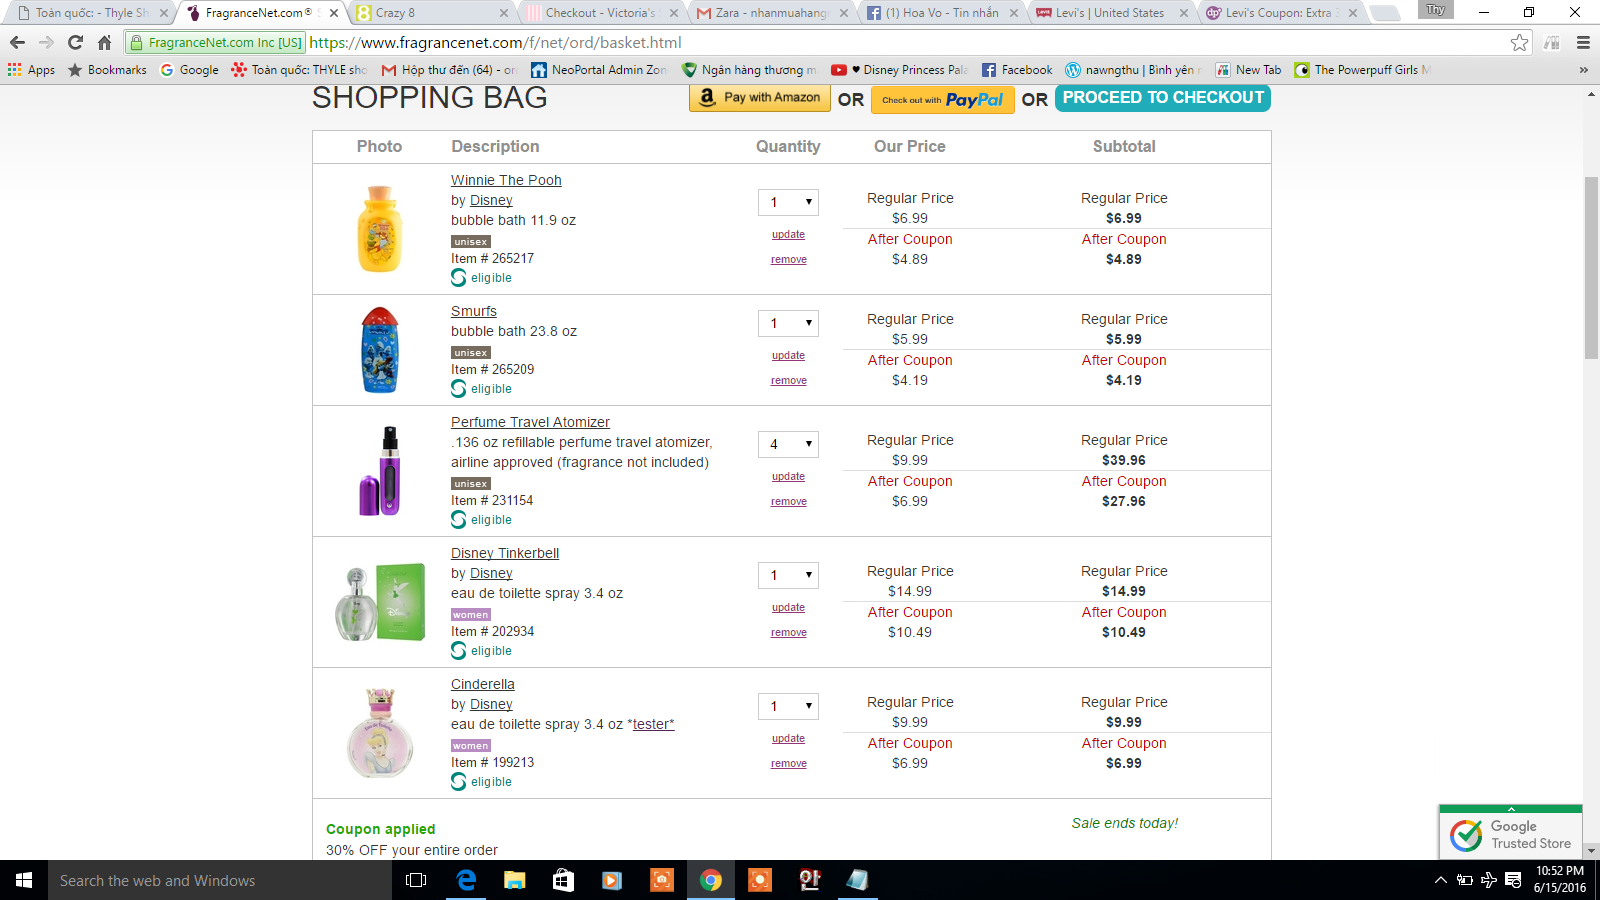Image resolution: width=1600 pixels, height=900 pixels.
Task: Change quantity dropdown for Cinderella
Action: (788, 706)
